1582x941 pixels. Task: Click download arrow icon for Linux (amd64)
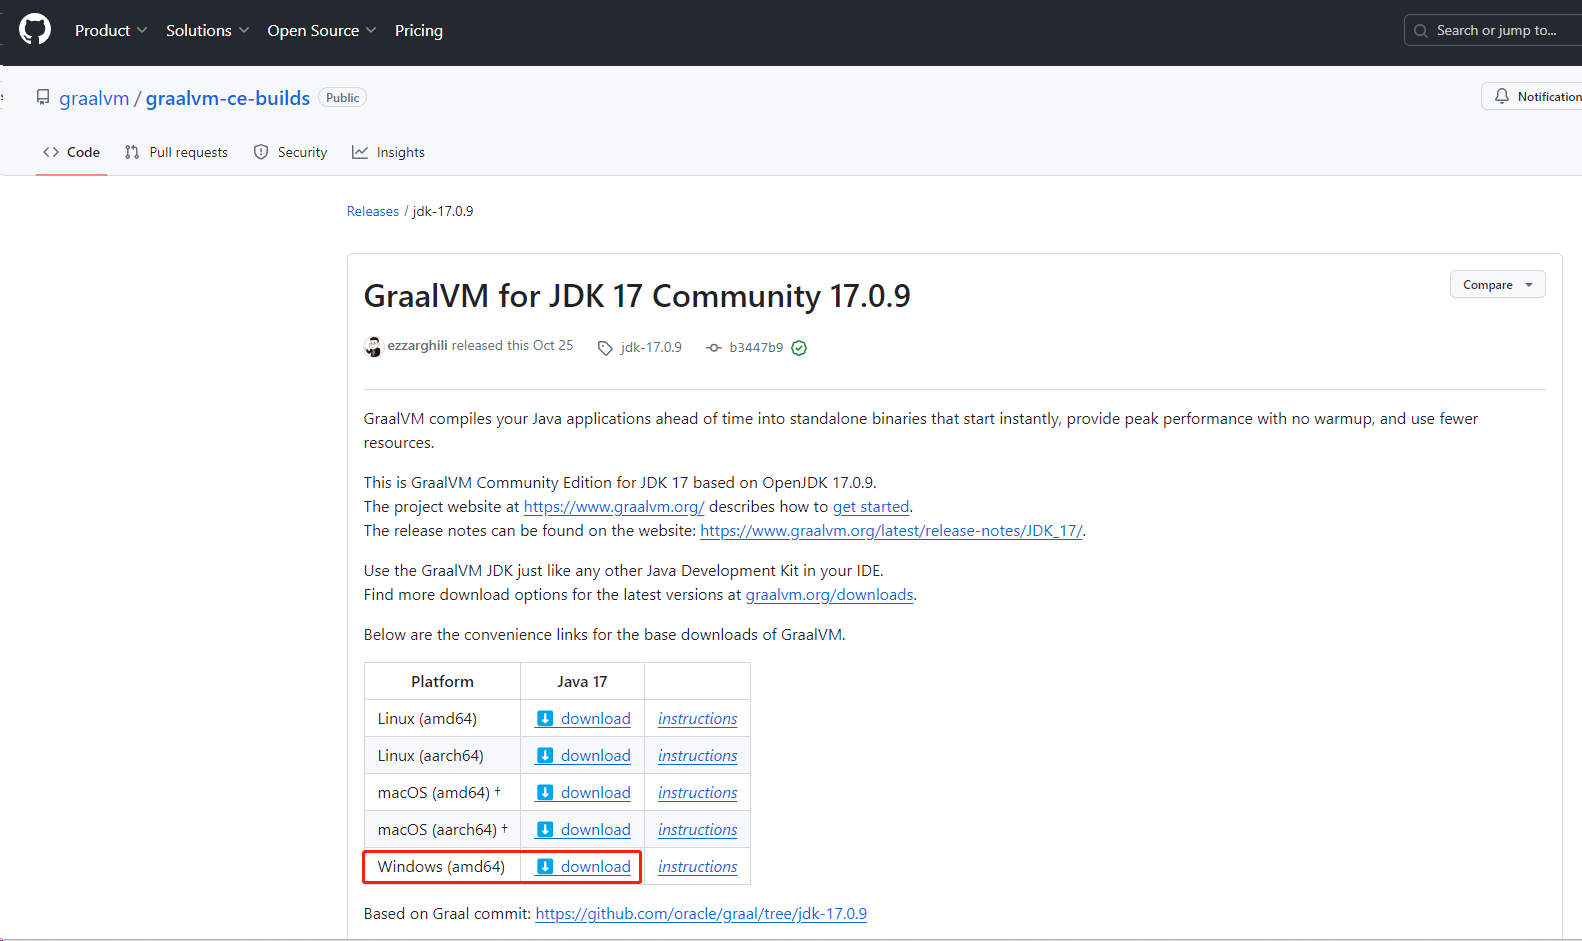[545, 718]
